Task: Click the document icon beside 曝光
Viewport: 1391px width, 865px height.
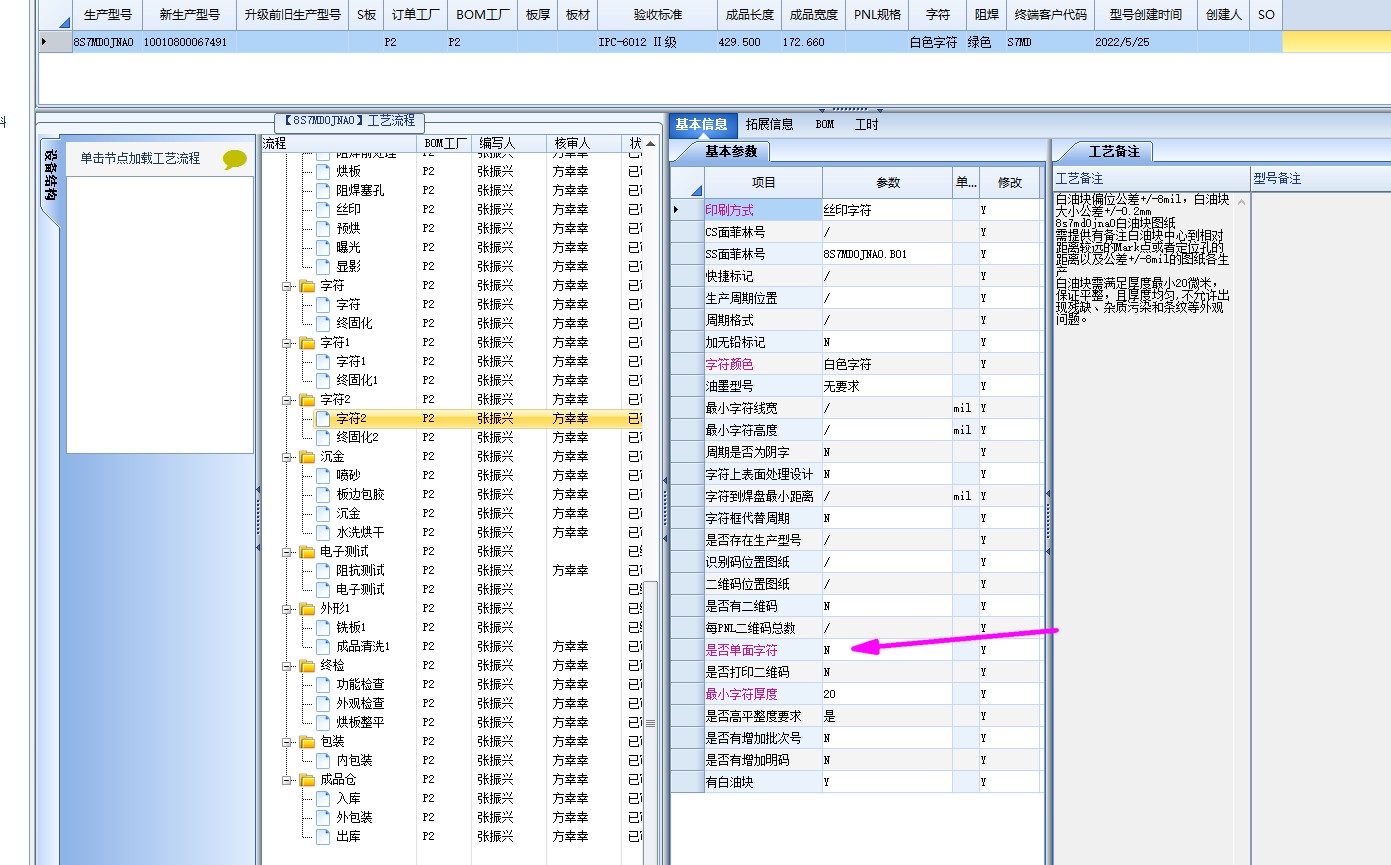Action: (x=323, y=248)
